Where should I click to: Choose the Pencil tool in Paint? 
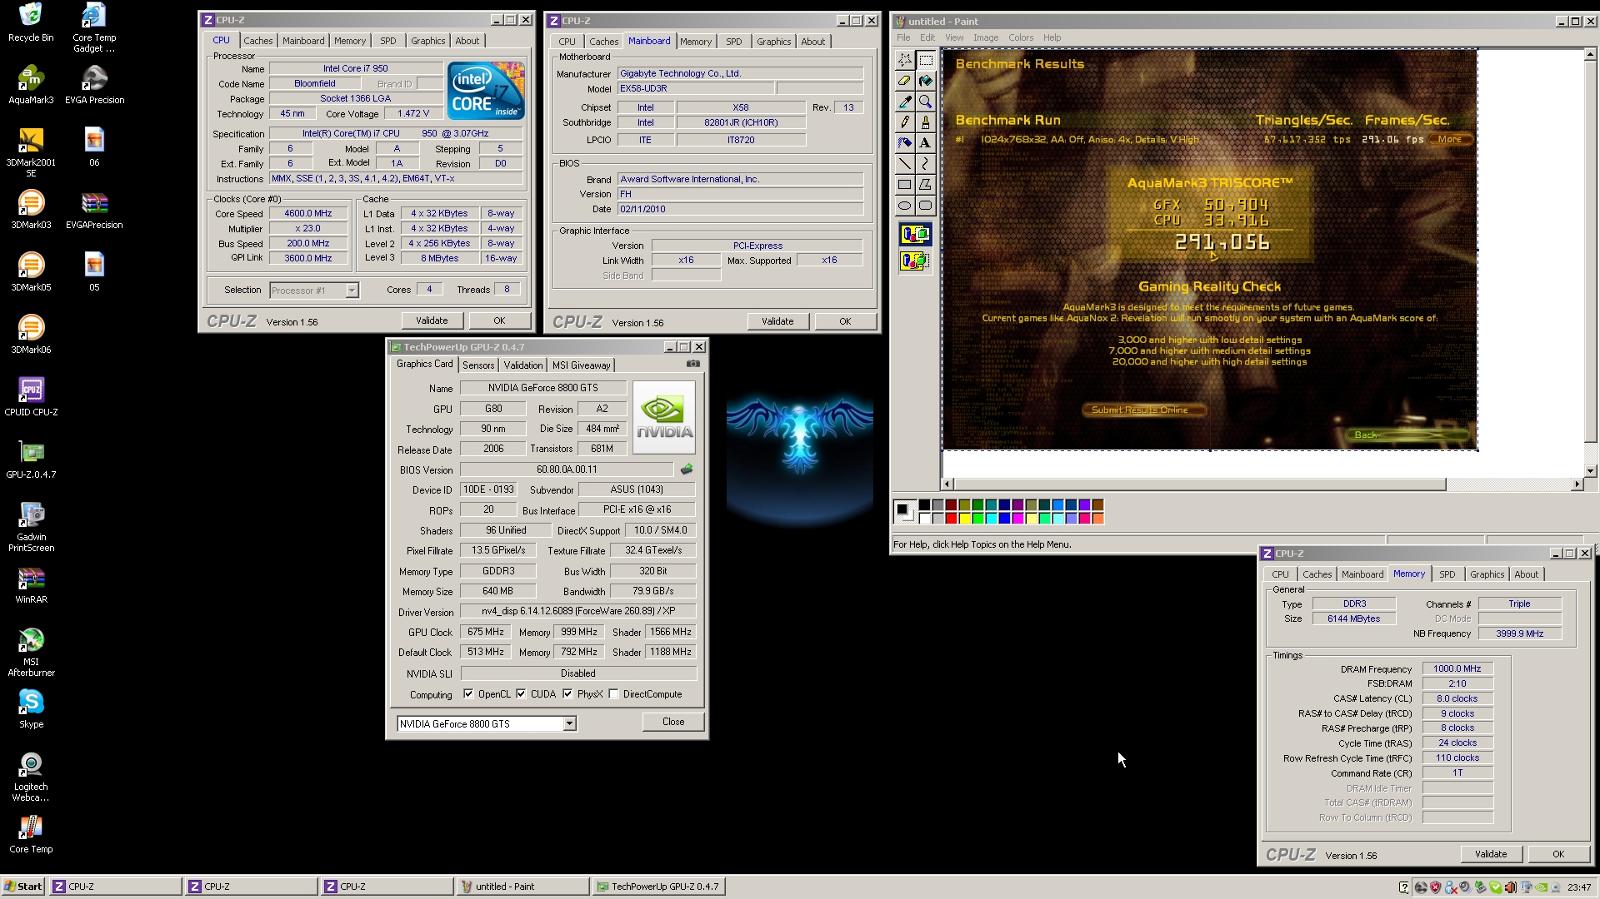coord(905,122)
